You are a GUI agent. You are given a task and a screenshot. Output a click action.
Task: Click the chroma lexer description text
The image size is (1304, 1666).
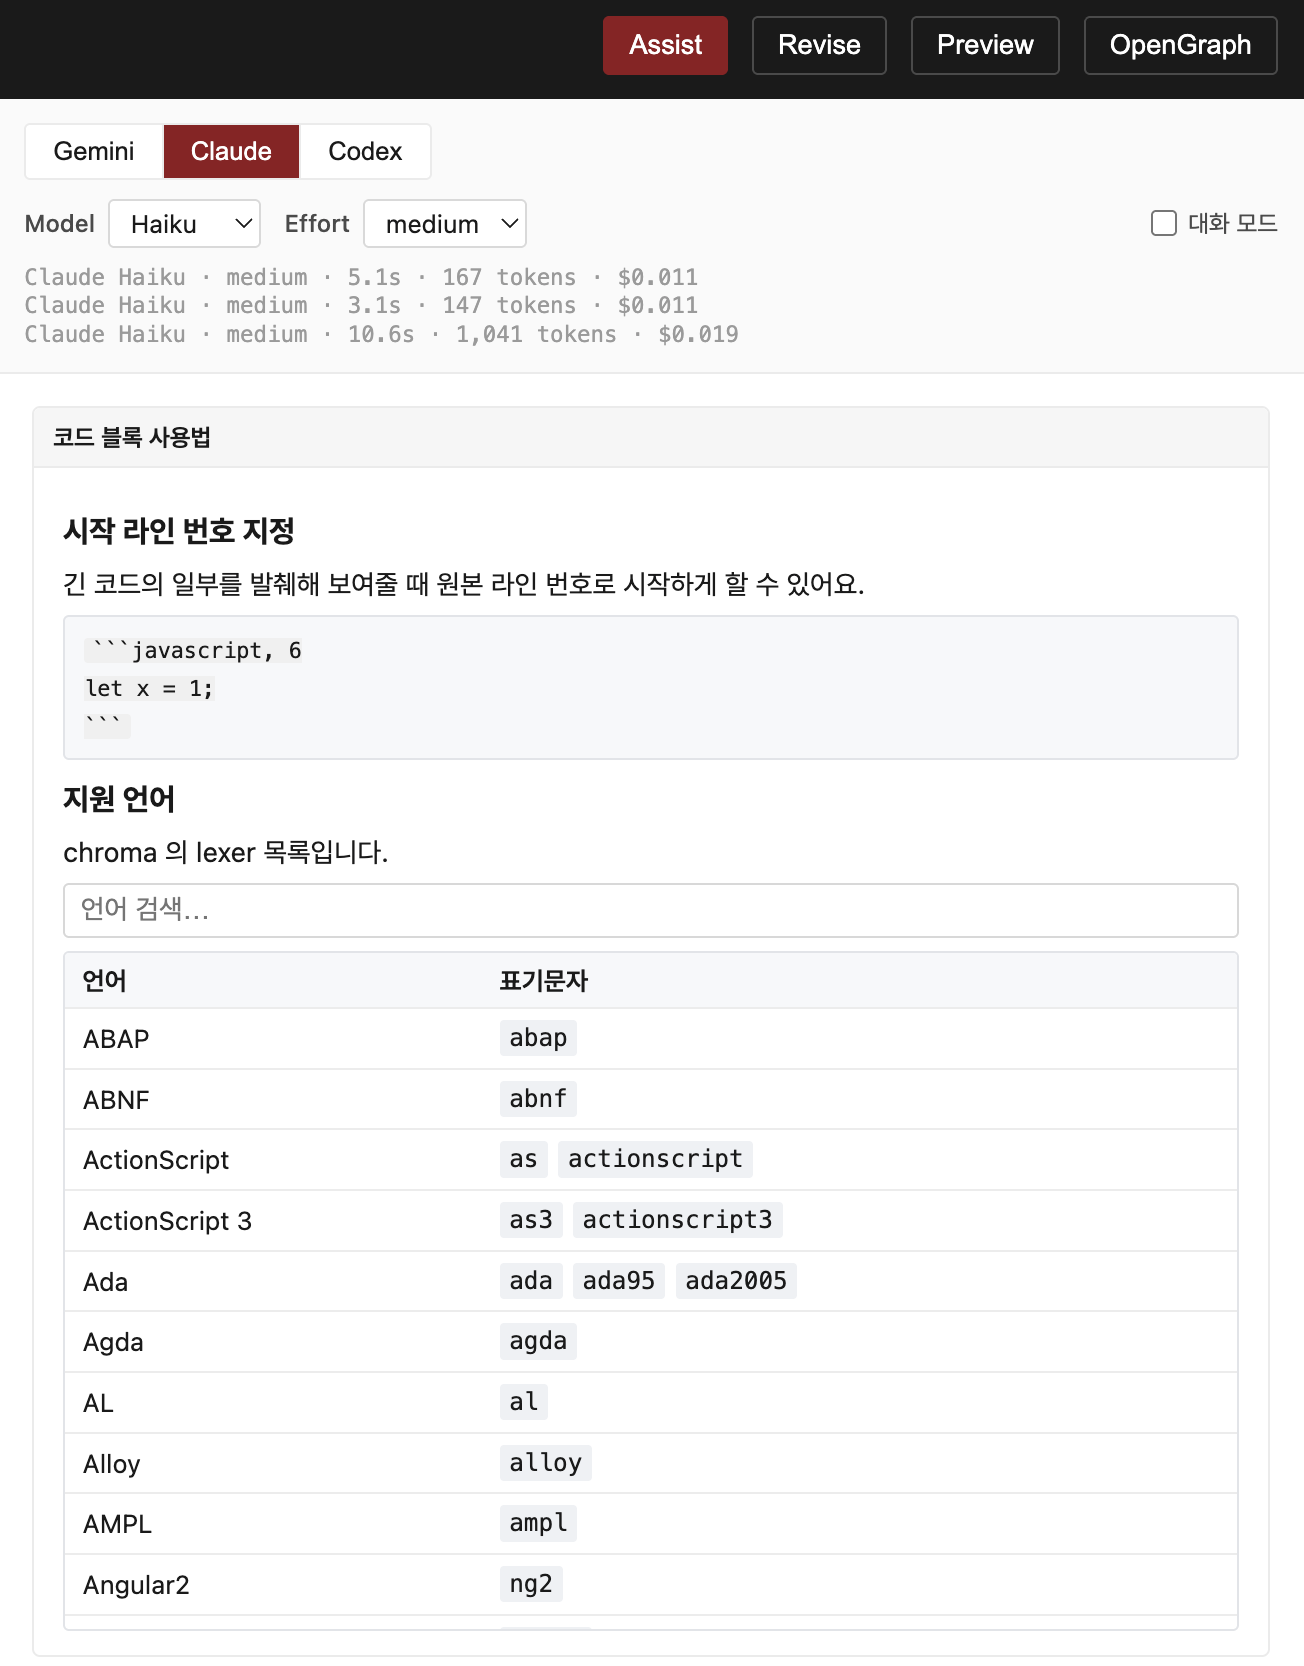tap(226, 853)
